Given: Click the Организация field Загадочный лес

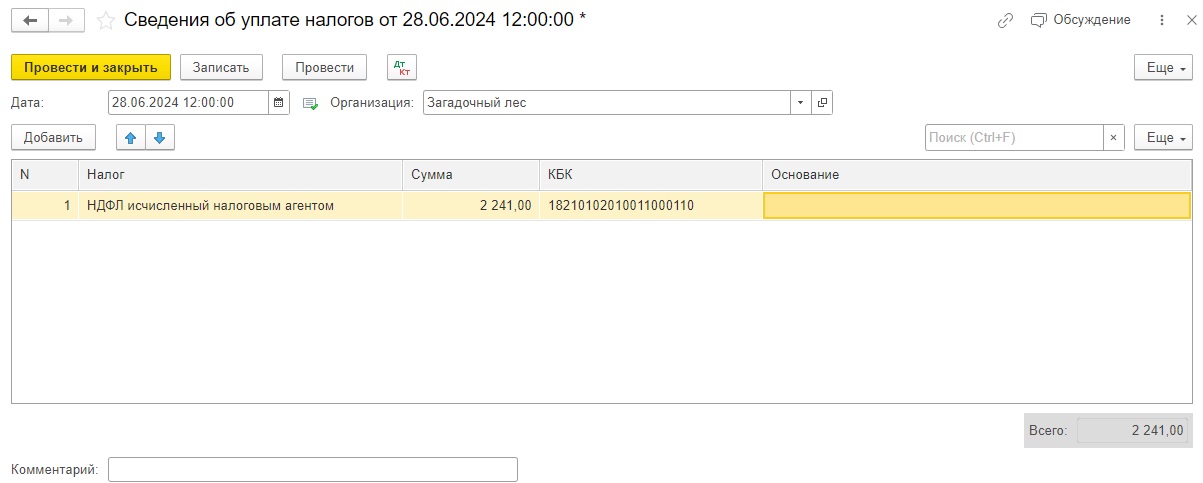Looking at the screenshot, I should tap(607, 102).
